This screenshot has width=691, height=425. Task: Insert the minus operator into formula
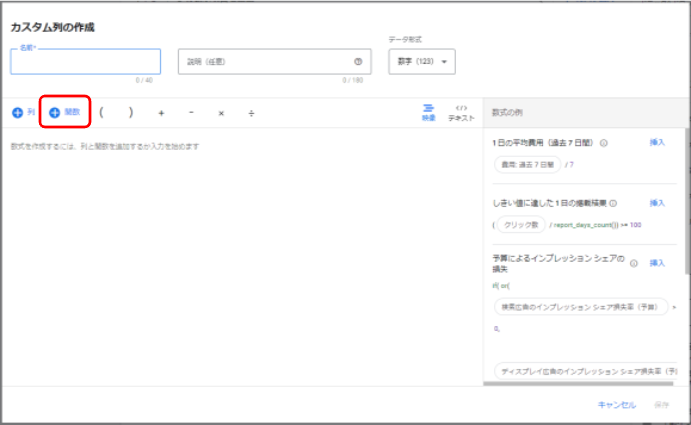click(191, 113)
